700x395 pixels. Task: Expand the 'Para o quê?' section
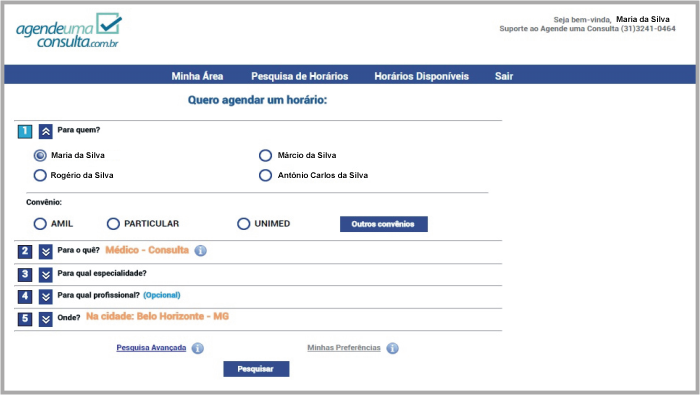pos(46,252)
